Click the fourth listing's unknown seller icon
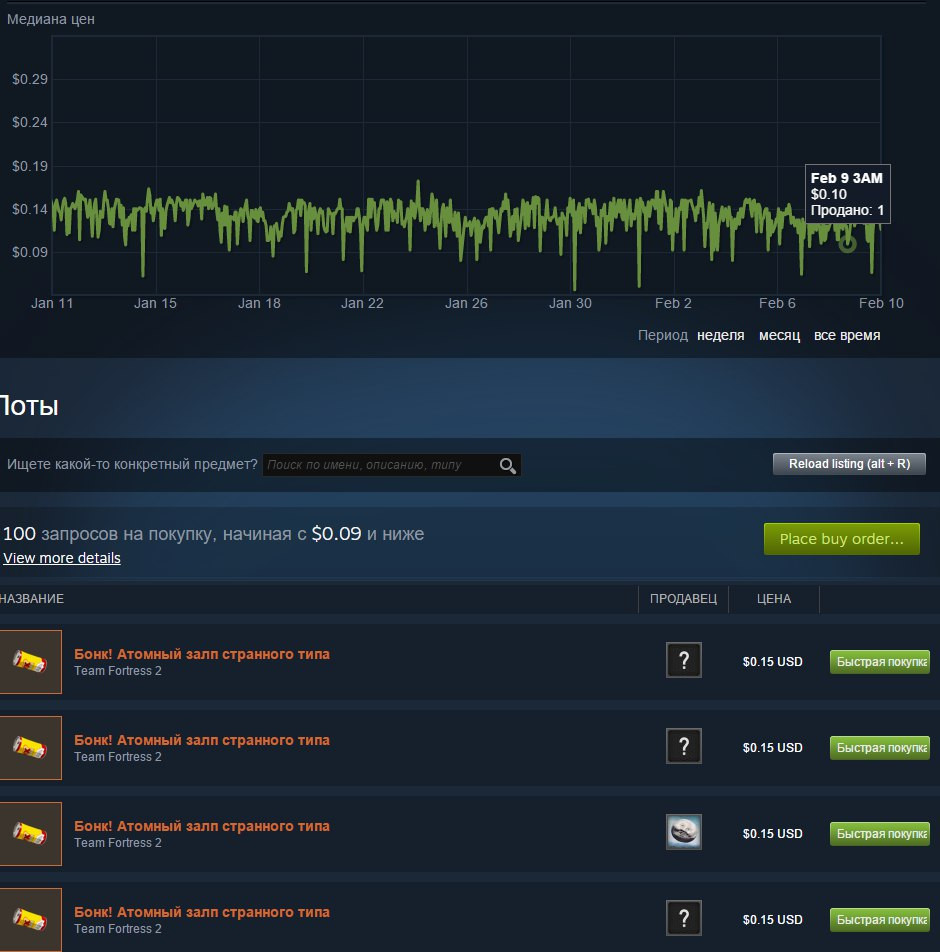The width and height of the screenshot is (940, 952). coord(684,918)
